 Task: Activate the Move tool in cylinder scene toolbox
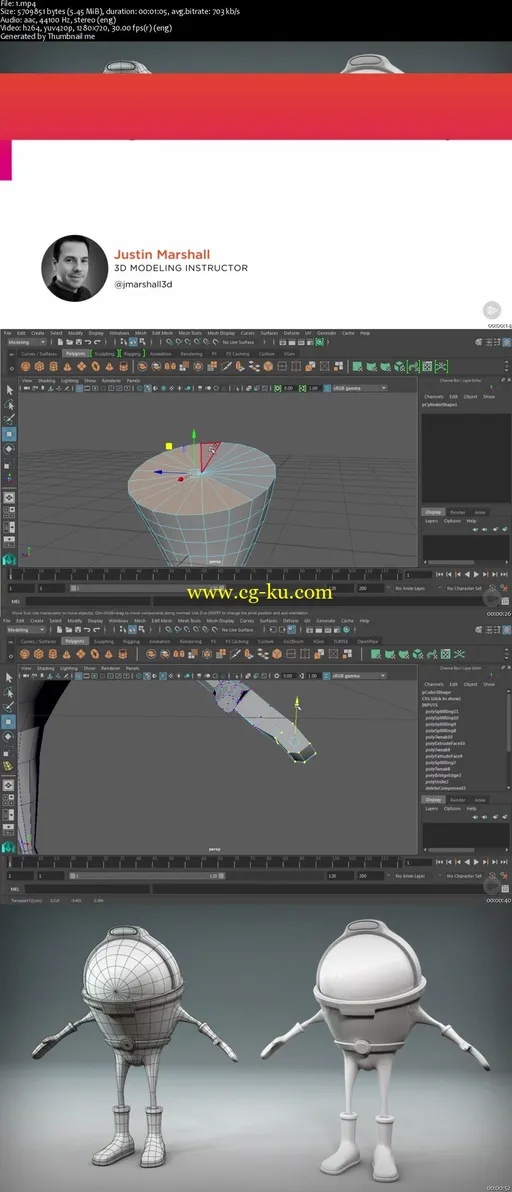(9, 434)
